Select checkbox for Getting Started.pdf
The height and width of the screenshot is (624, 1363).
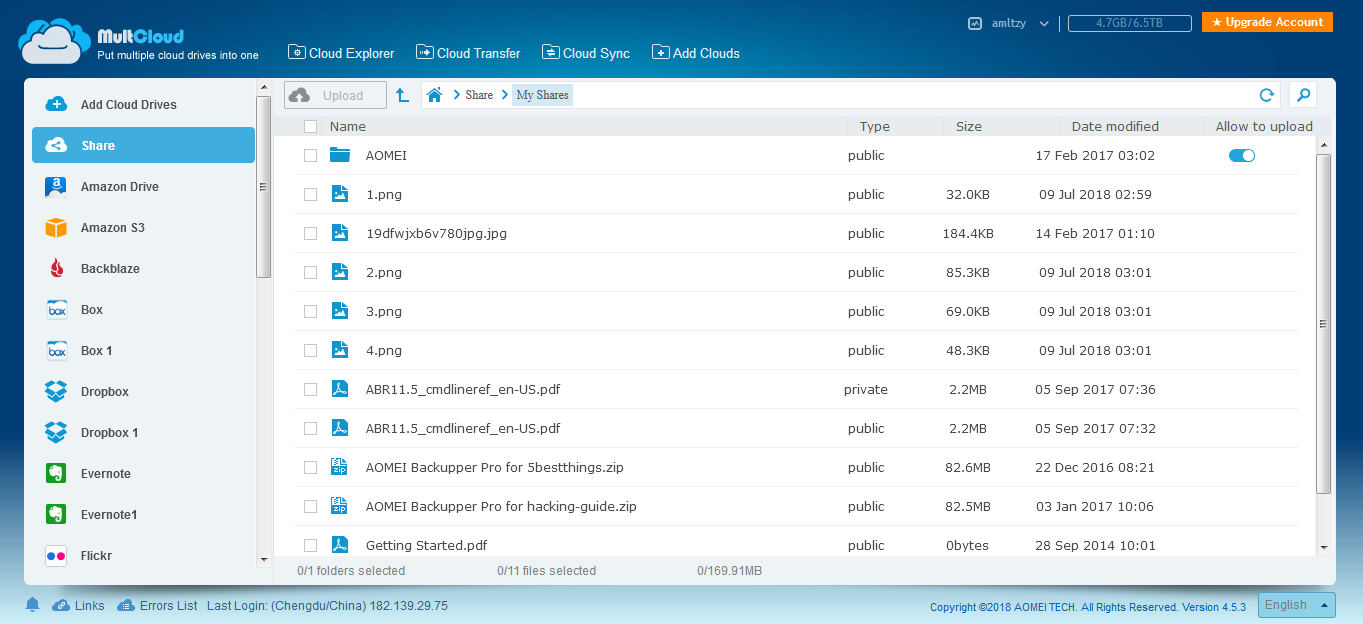click(311, 545)
